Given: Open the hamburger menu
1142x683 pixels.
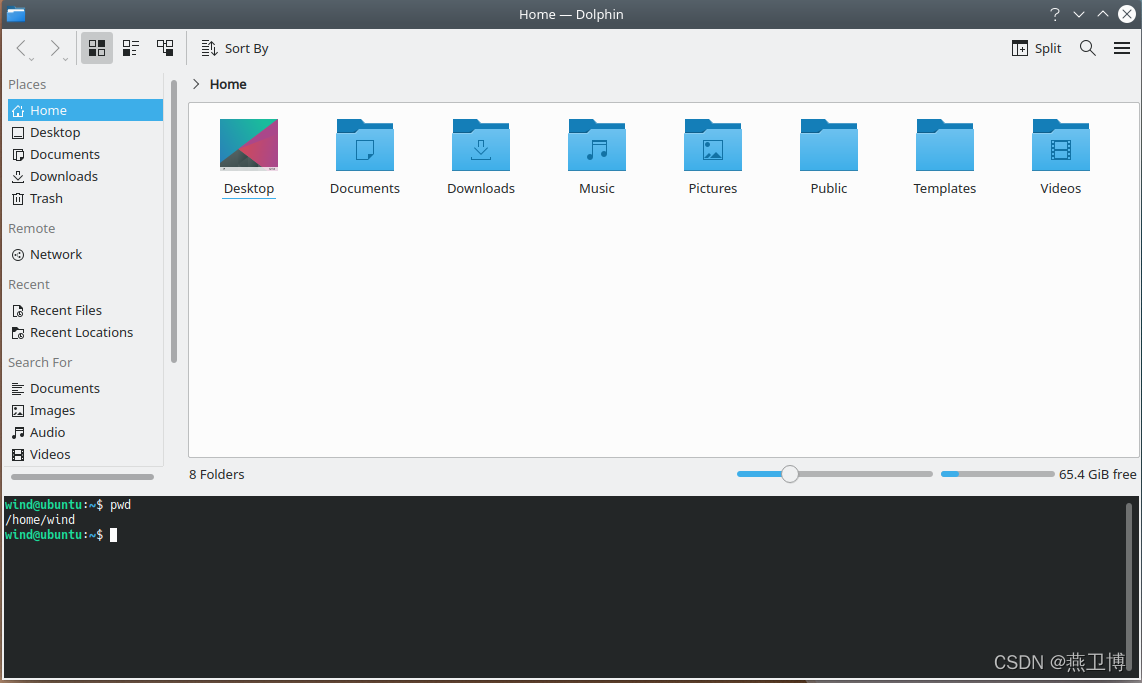Looking at the screenshot, I should (1122, 48).
